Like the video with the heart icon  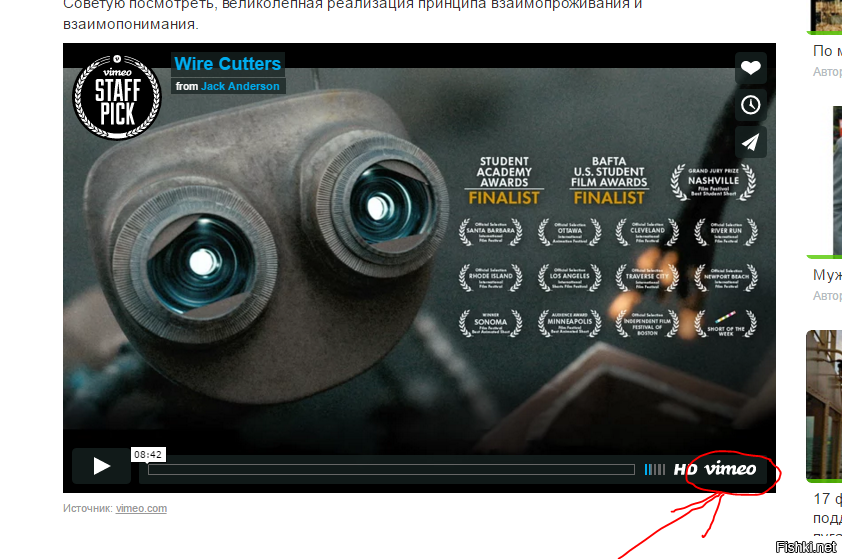pyautogui.click(x=750, y=68)
